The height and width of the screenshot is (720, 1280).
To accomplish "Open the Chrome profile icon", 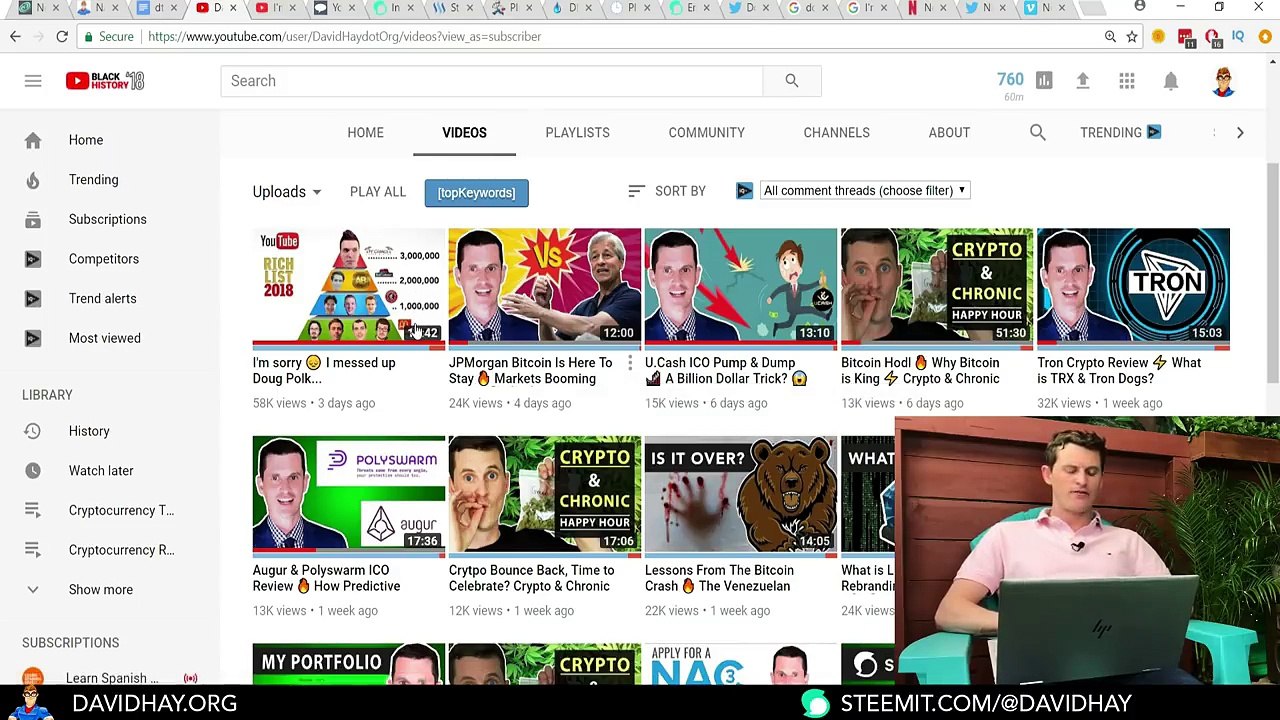I will click(1140, 7).
